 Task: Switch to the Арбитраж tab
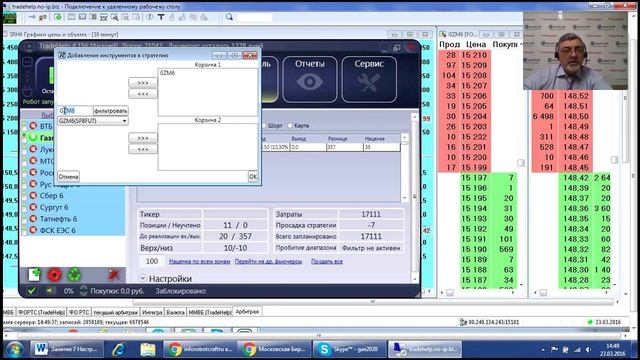[247, 312]
